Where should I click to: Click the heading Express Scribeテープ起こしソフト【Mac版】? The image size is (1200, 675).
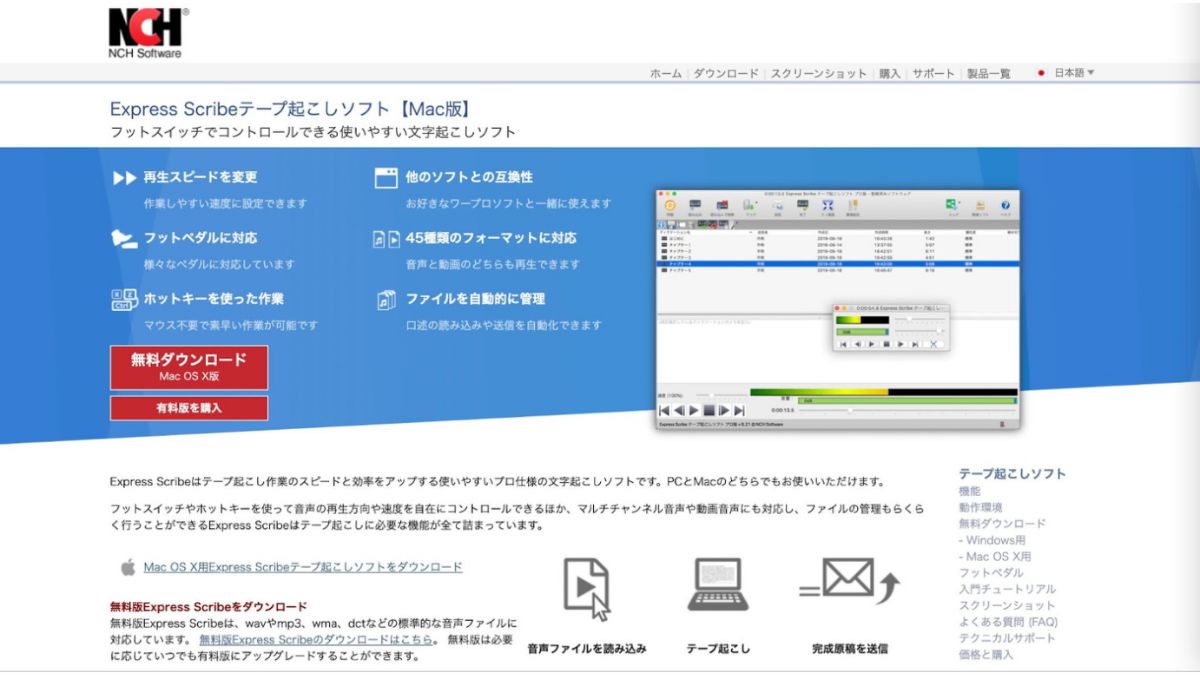[290, 109]
